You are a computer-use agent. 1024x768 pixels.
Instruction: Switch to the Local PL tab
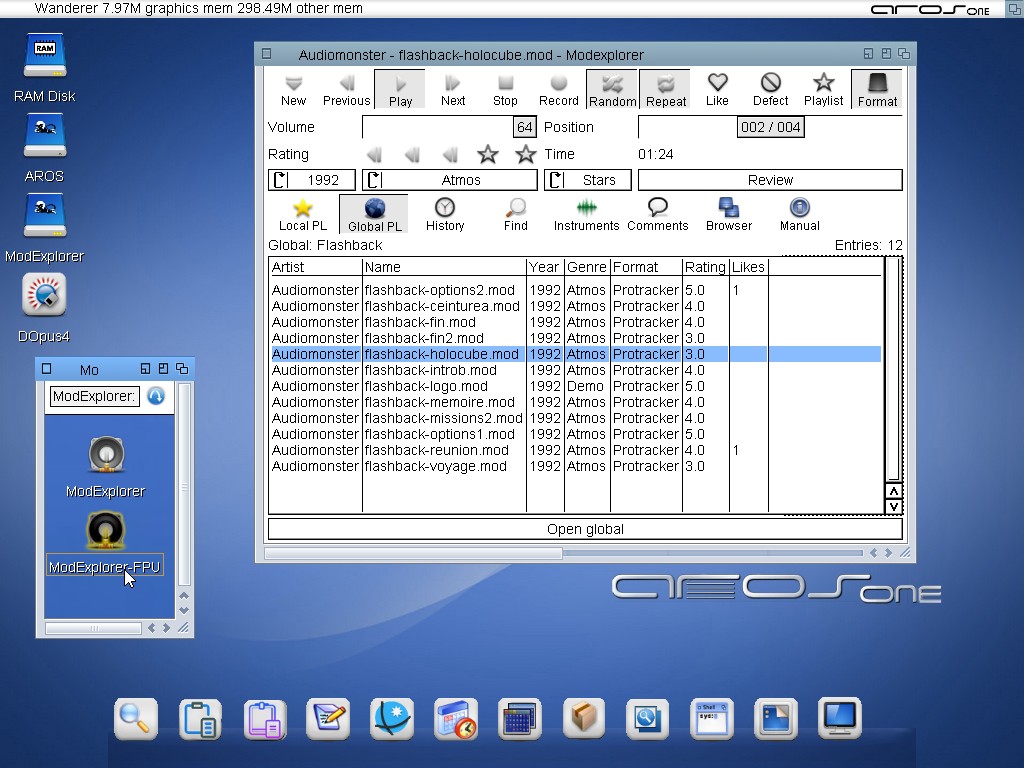pyautogui.click(x=302, y=214)
